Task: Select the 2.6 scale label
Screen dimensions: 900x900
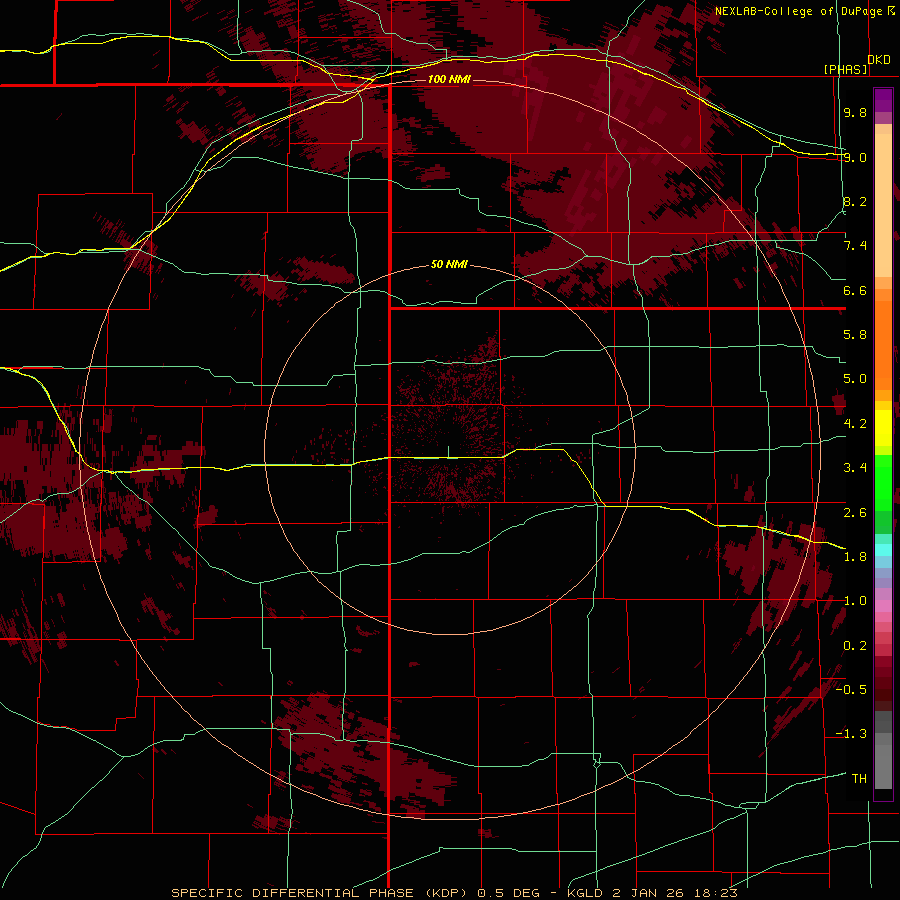Action: [x=855, y=513]
